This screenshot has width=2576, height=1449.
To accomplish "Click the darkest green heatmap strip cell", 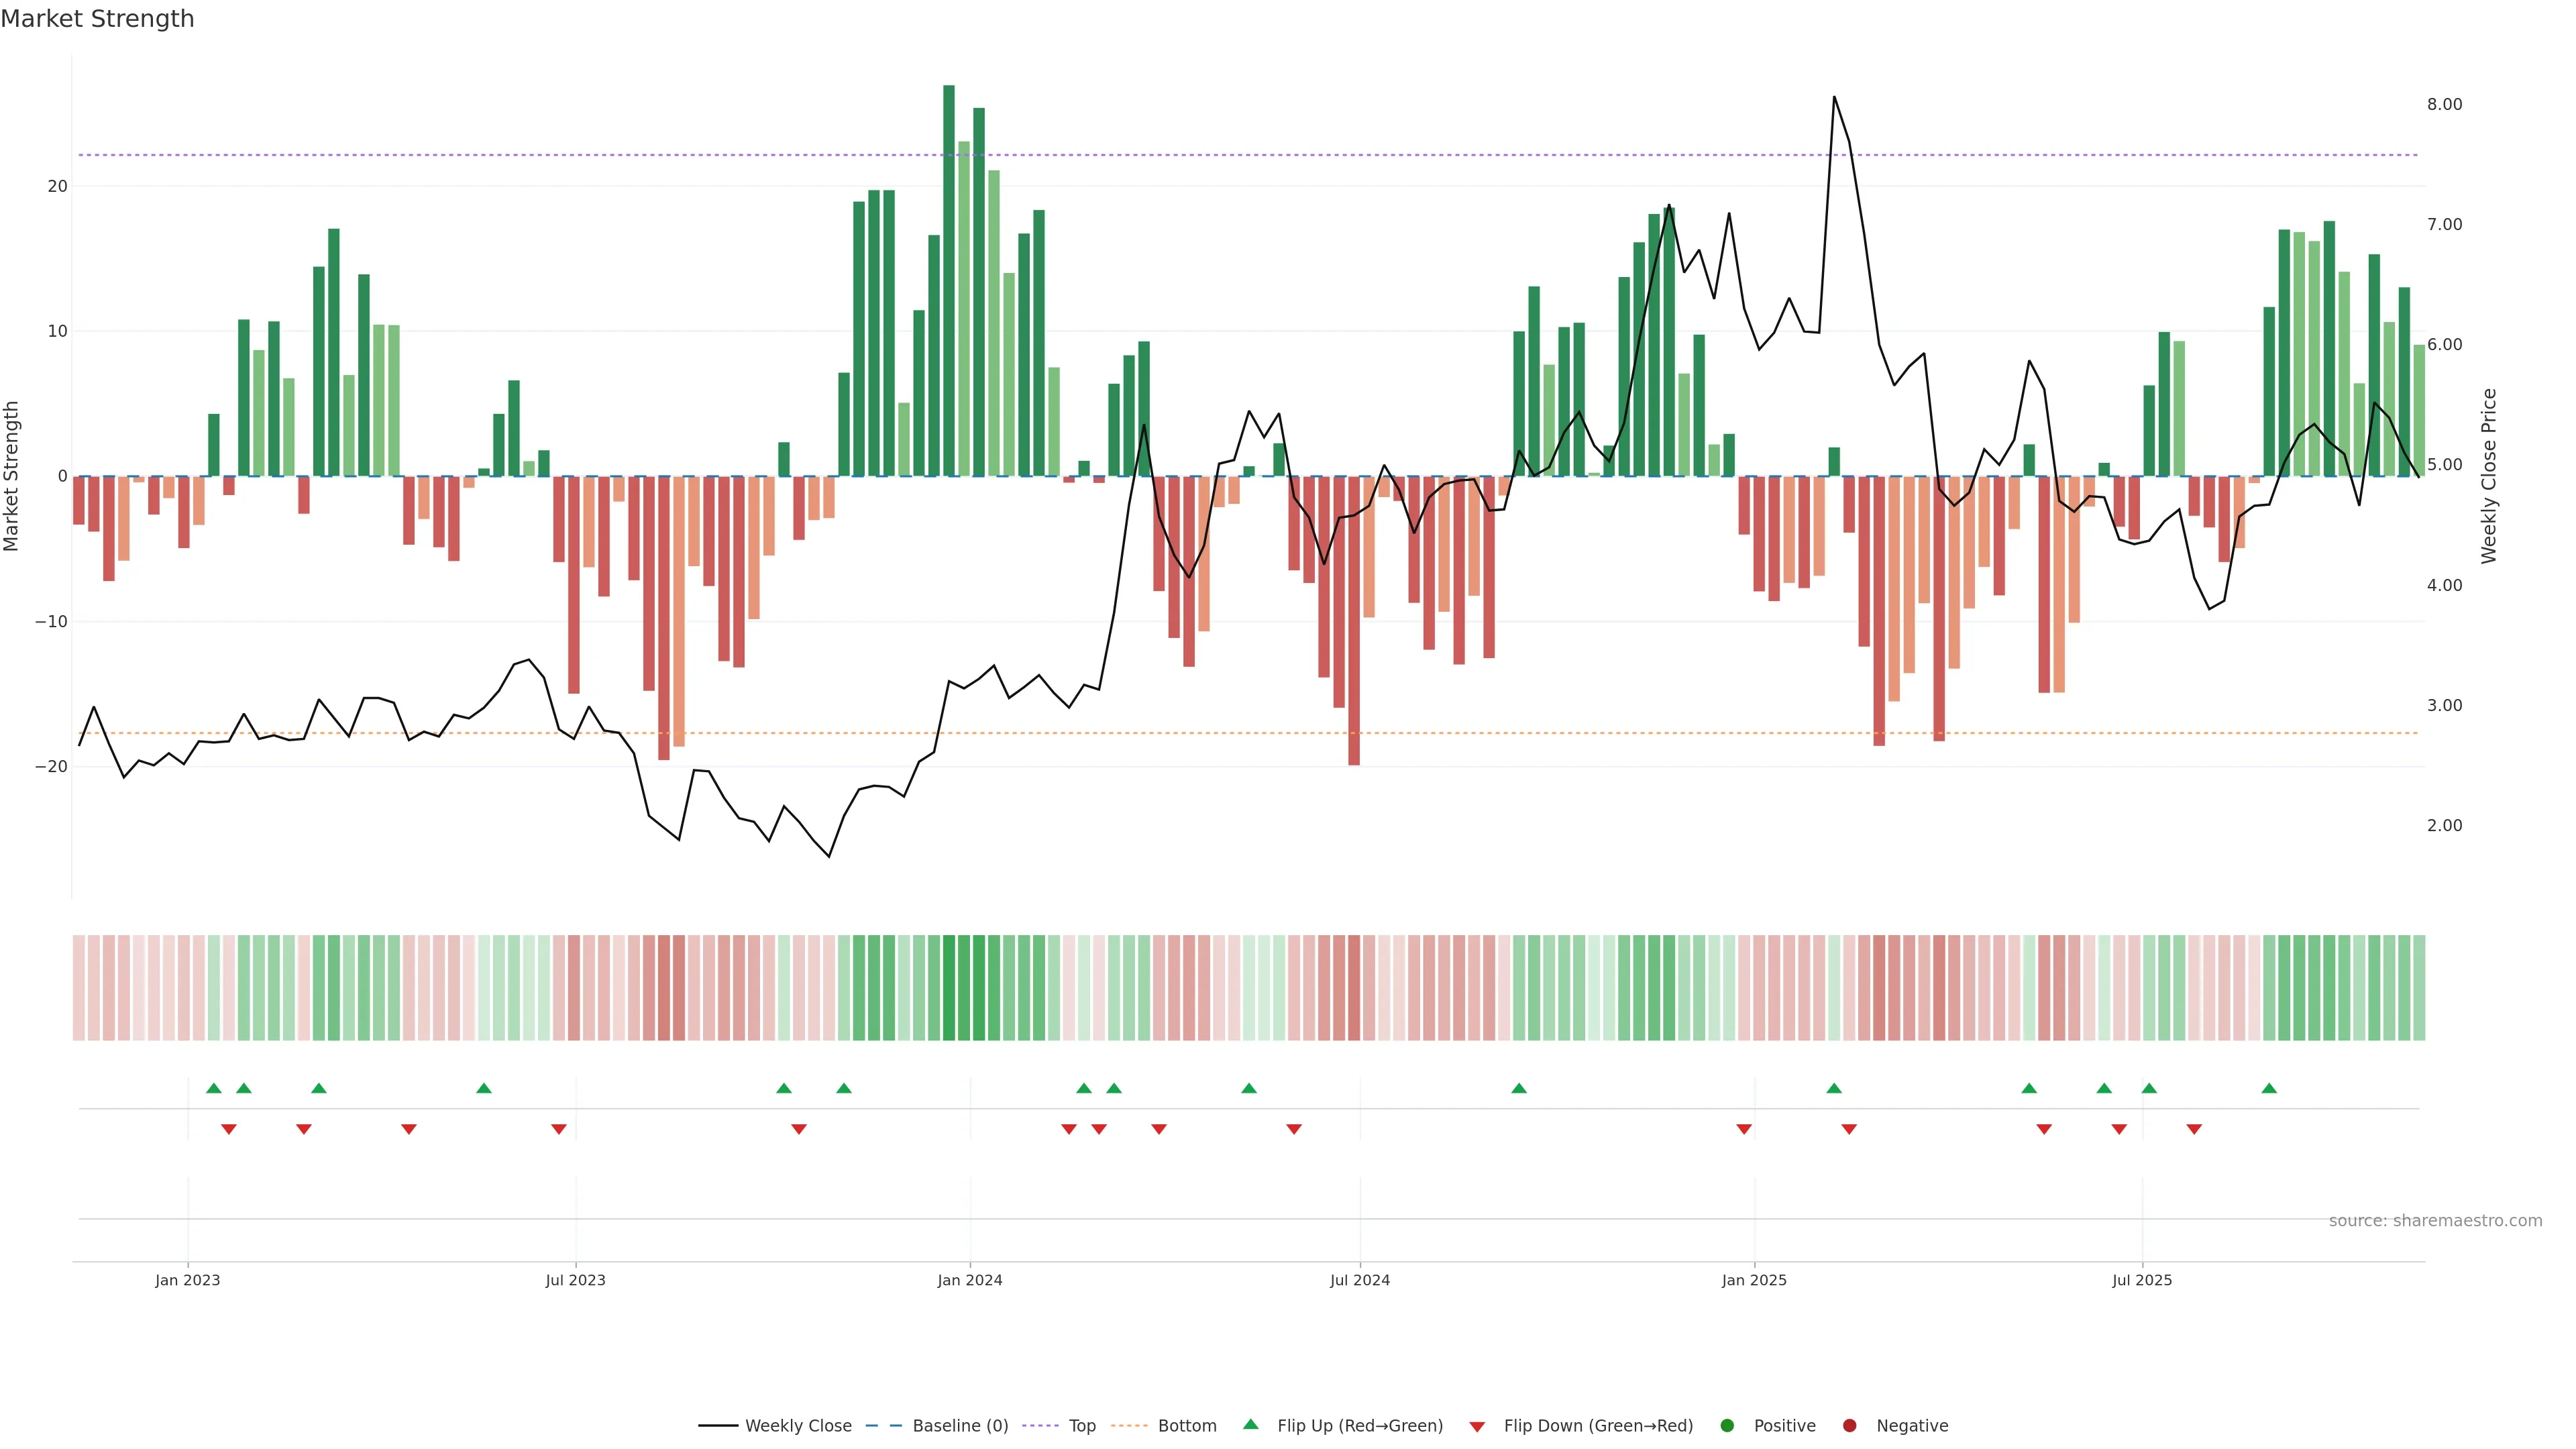I will click(x=949, y=988).
